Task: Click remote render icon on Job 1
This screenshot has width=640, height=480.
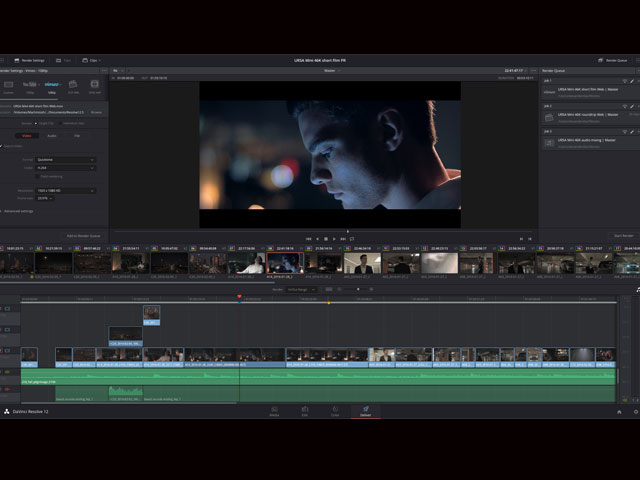Action: [624, 81]
